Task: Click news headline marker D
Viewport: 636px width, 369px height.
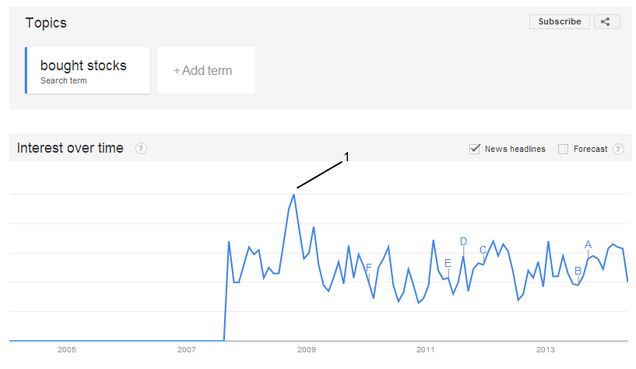Action: click(x=464, y=241)
